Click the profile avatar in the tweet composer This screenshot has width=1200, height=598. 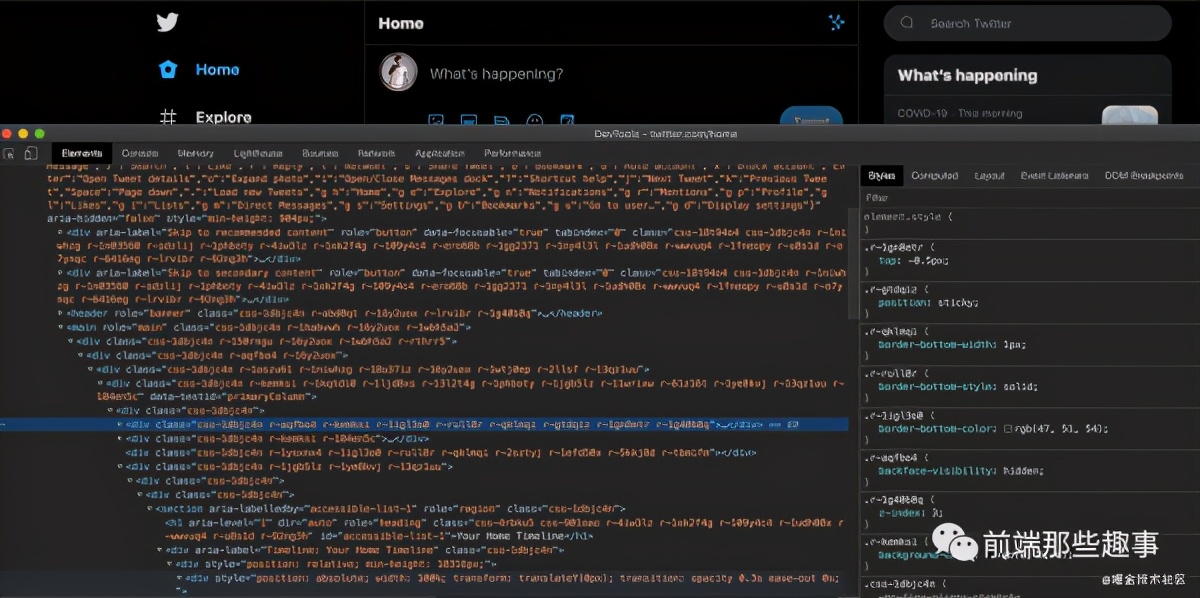coord(398,73)
